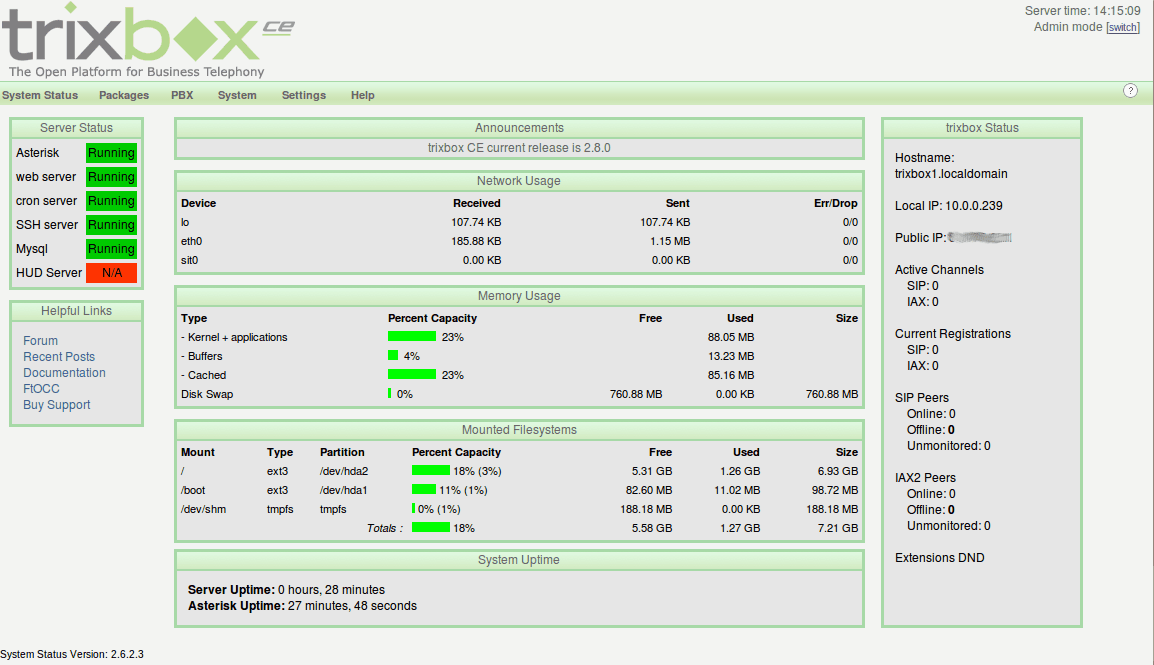
Task: Click the Asterisk Running status badge
Action: coord(111,153)
